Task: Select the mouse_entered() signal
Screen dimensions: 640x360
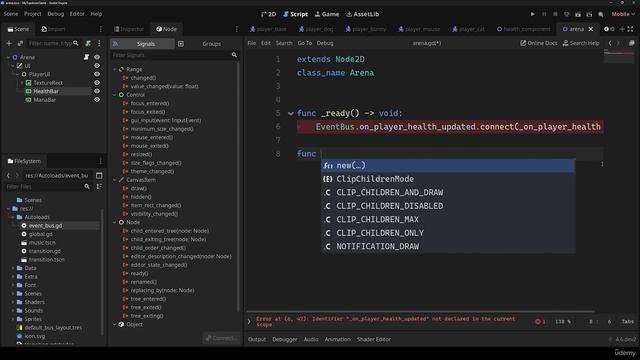Action: (x=151, y=137)
